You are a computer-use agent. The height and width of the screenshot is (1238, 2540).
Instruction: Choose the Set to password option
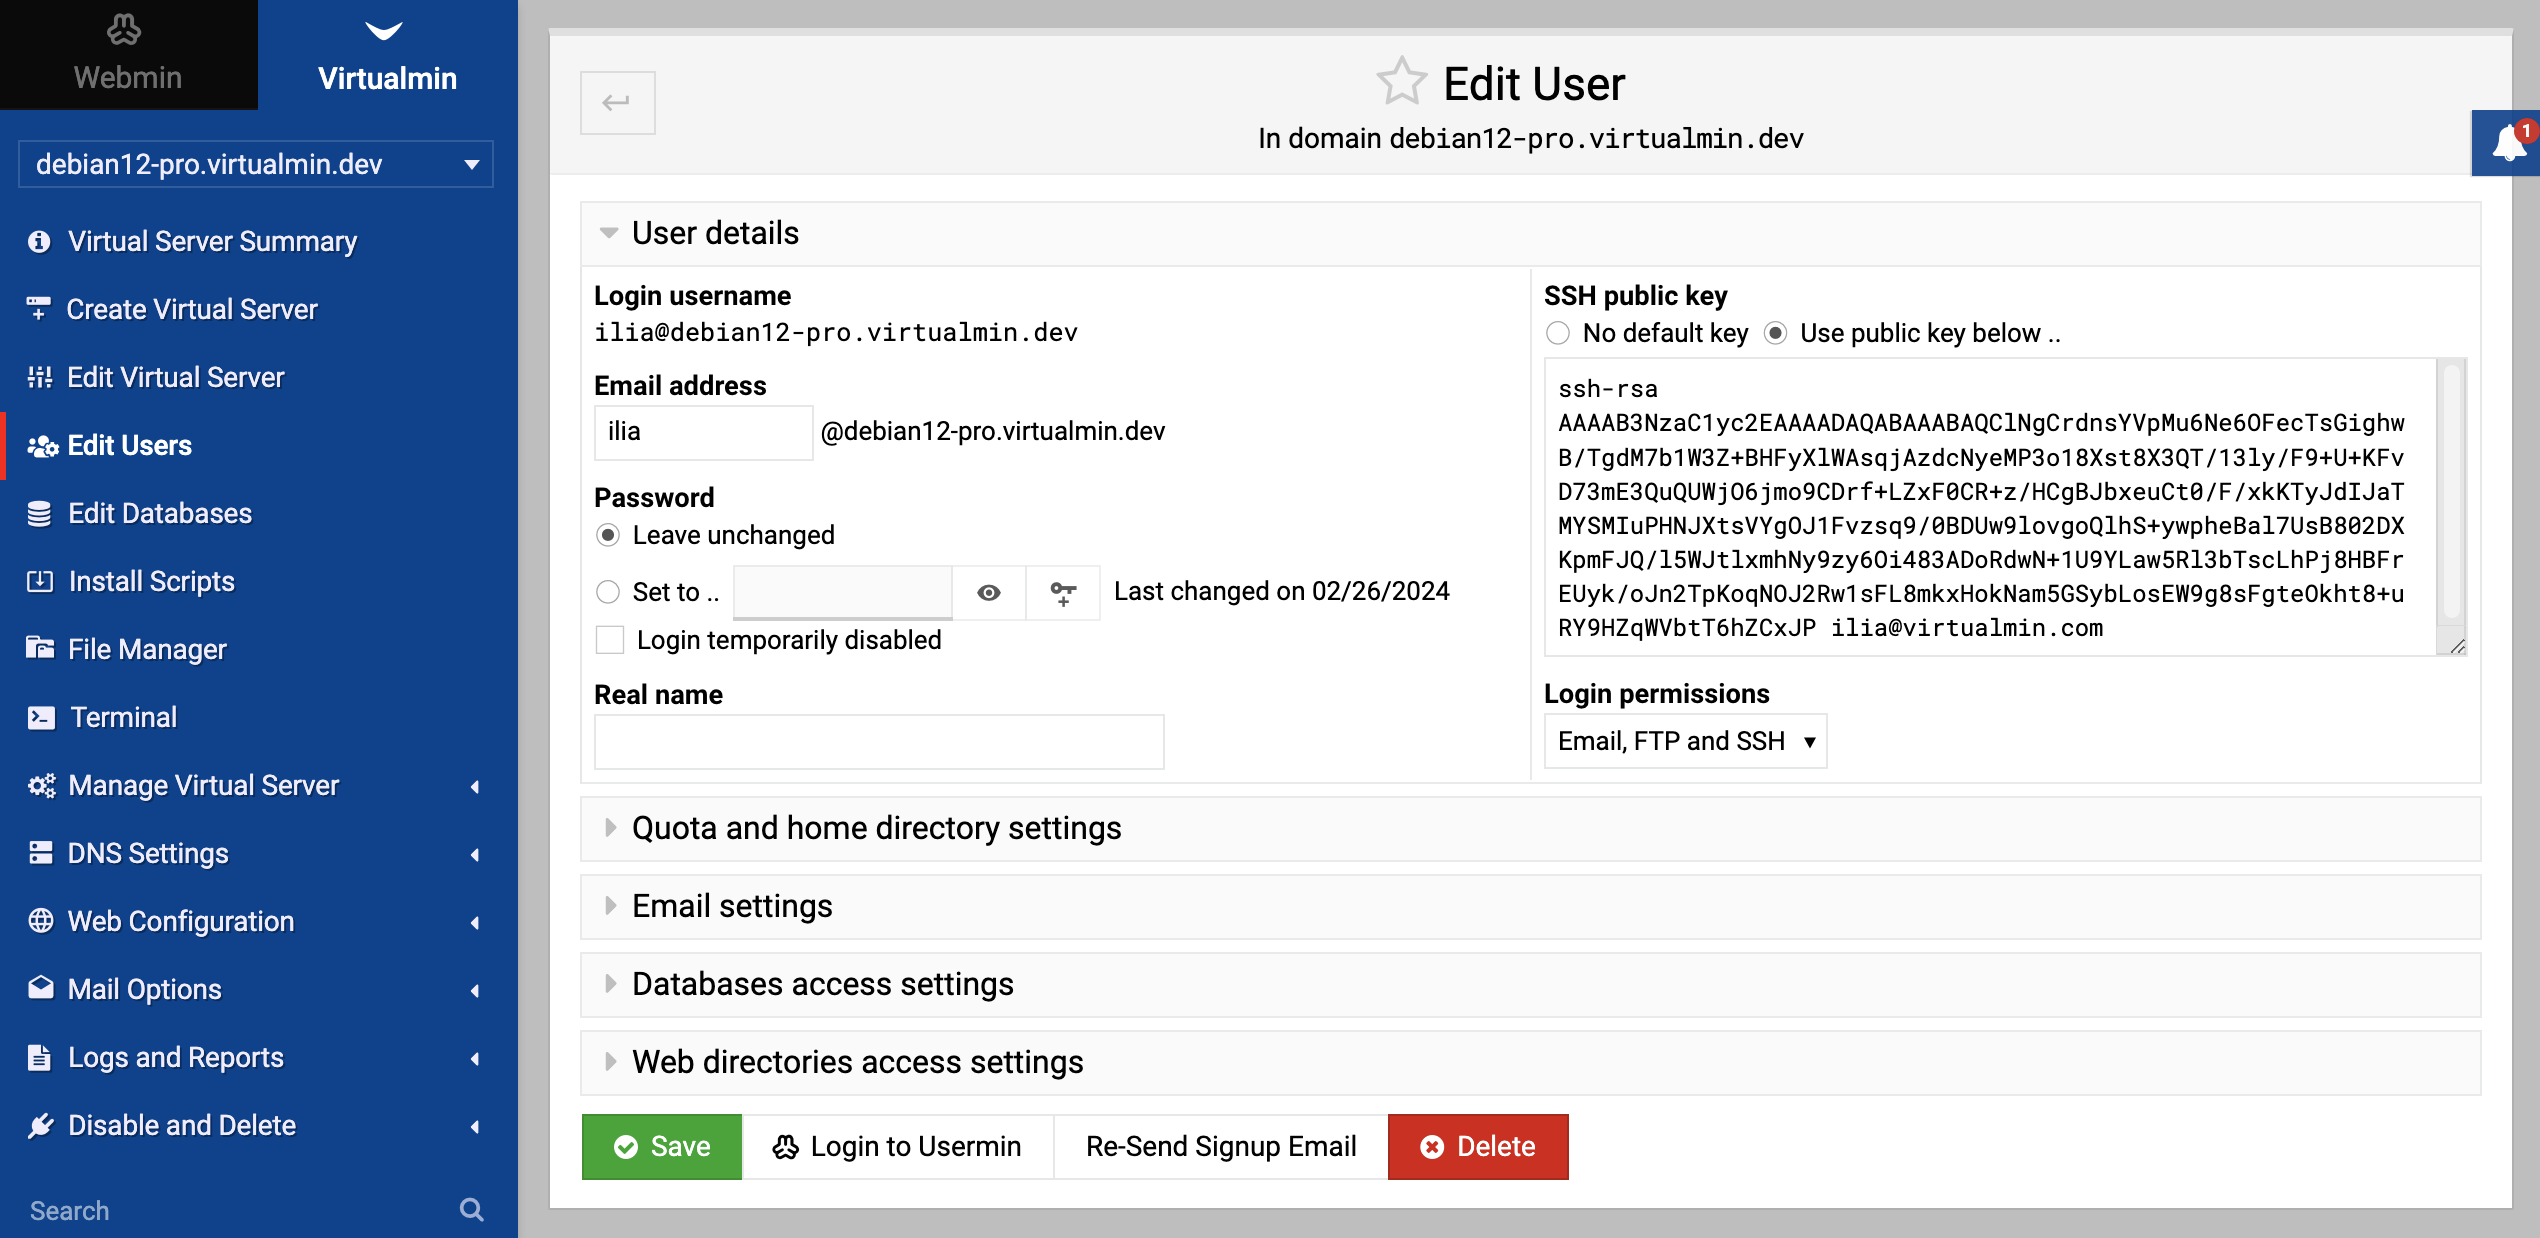click(x=608, y=592)
